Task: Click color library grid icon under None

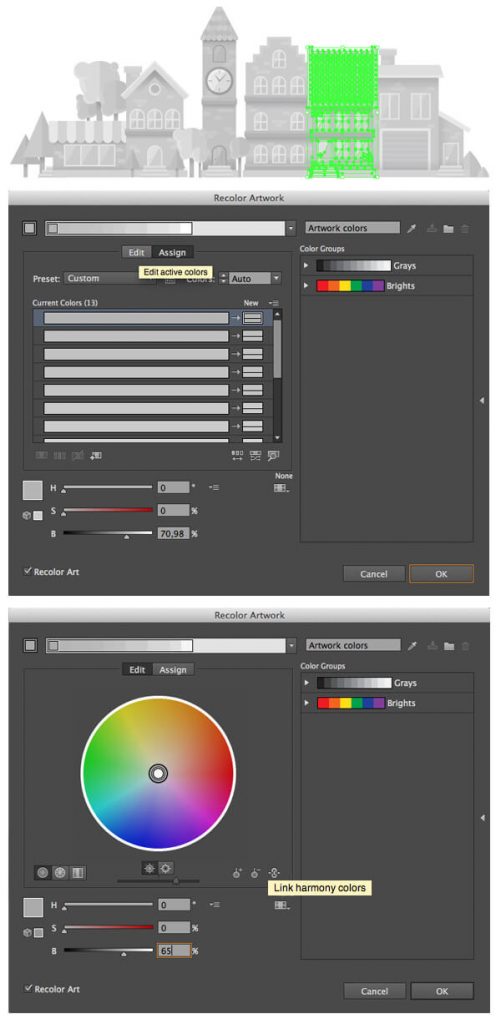Action: (x=282, y=488)
